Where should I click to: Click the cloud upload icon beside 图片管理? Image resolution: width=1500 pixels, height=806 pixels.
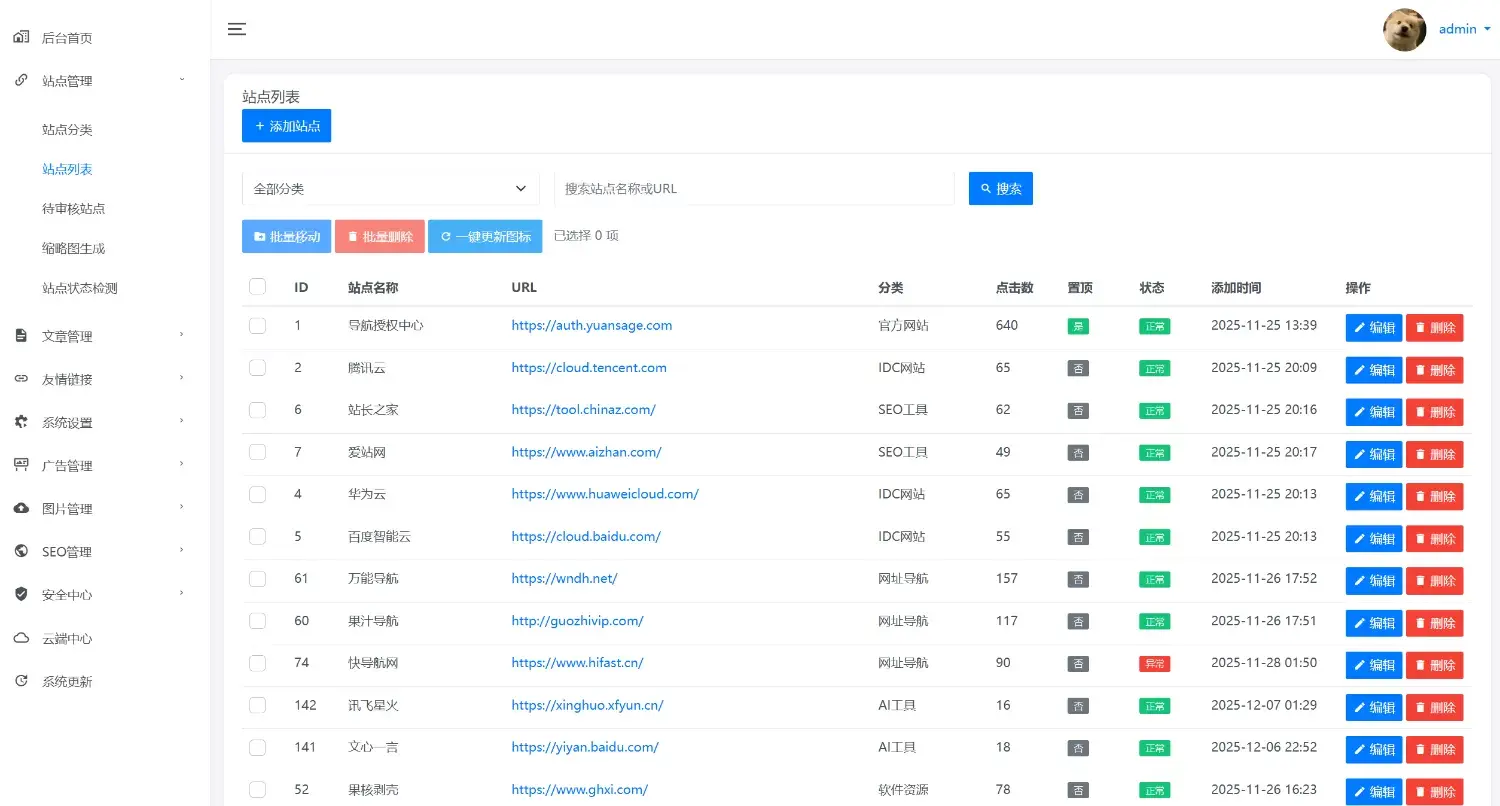tap(21, 508)
